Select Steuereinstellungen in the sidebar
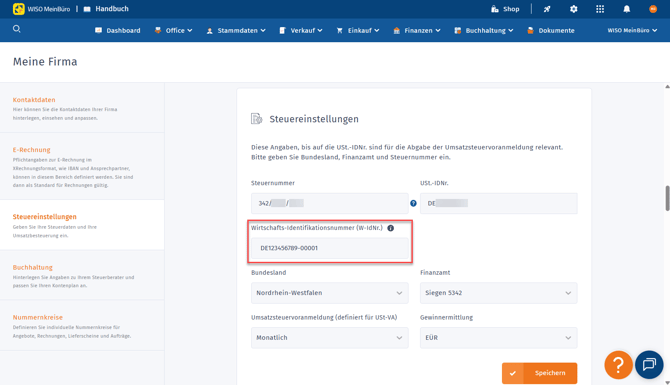 44,217
